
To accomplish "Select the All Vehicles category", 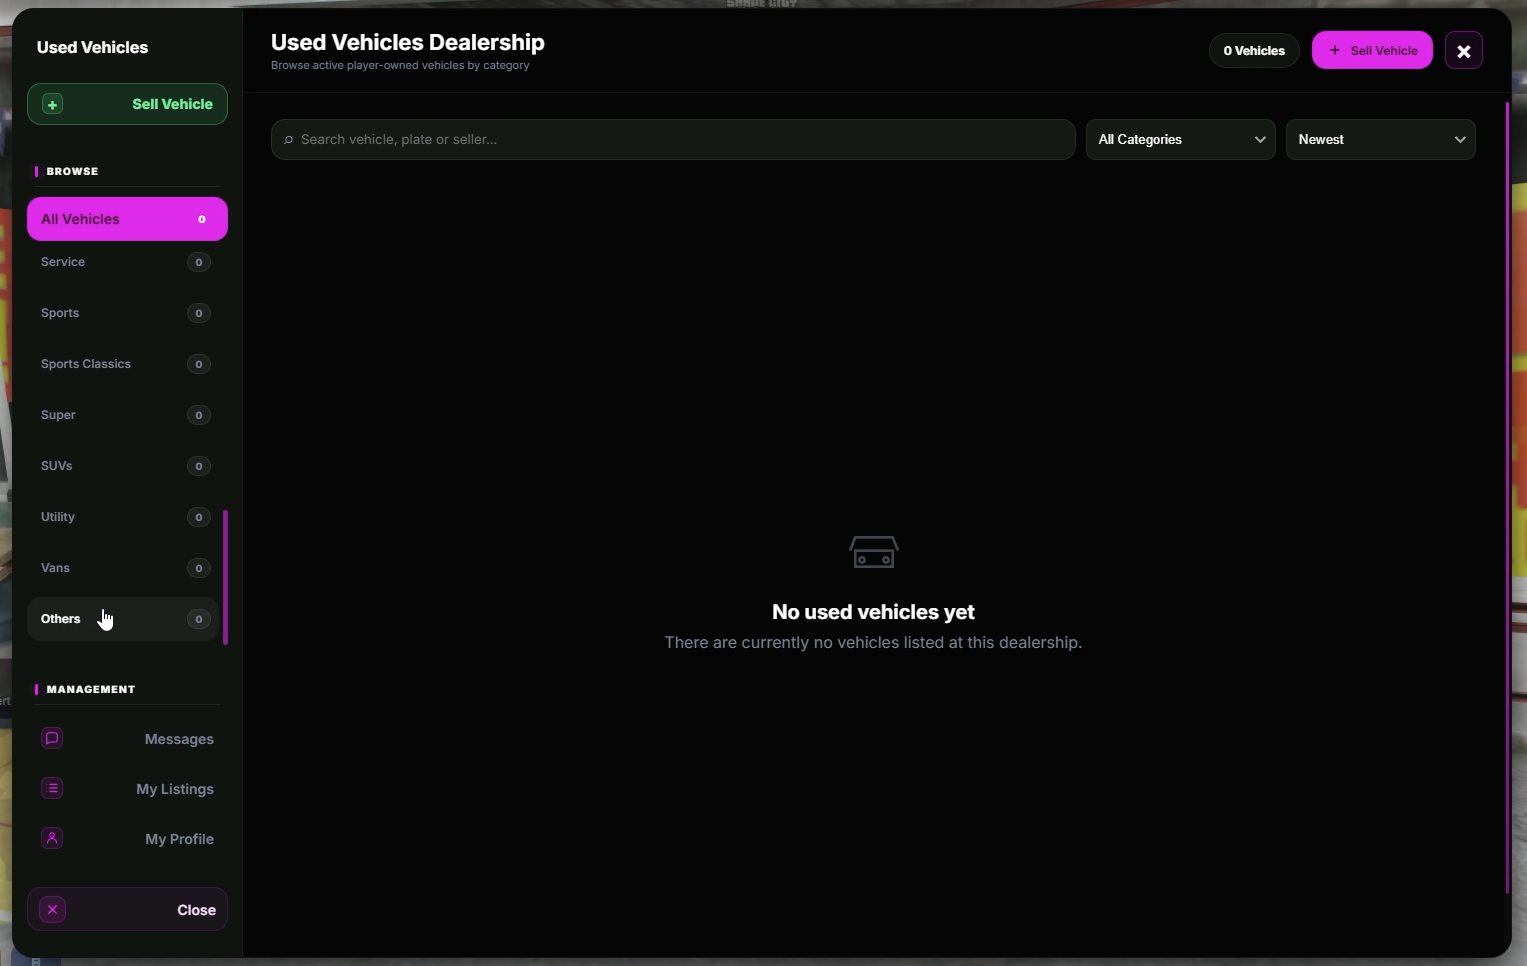I will [x=127, y=219].
